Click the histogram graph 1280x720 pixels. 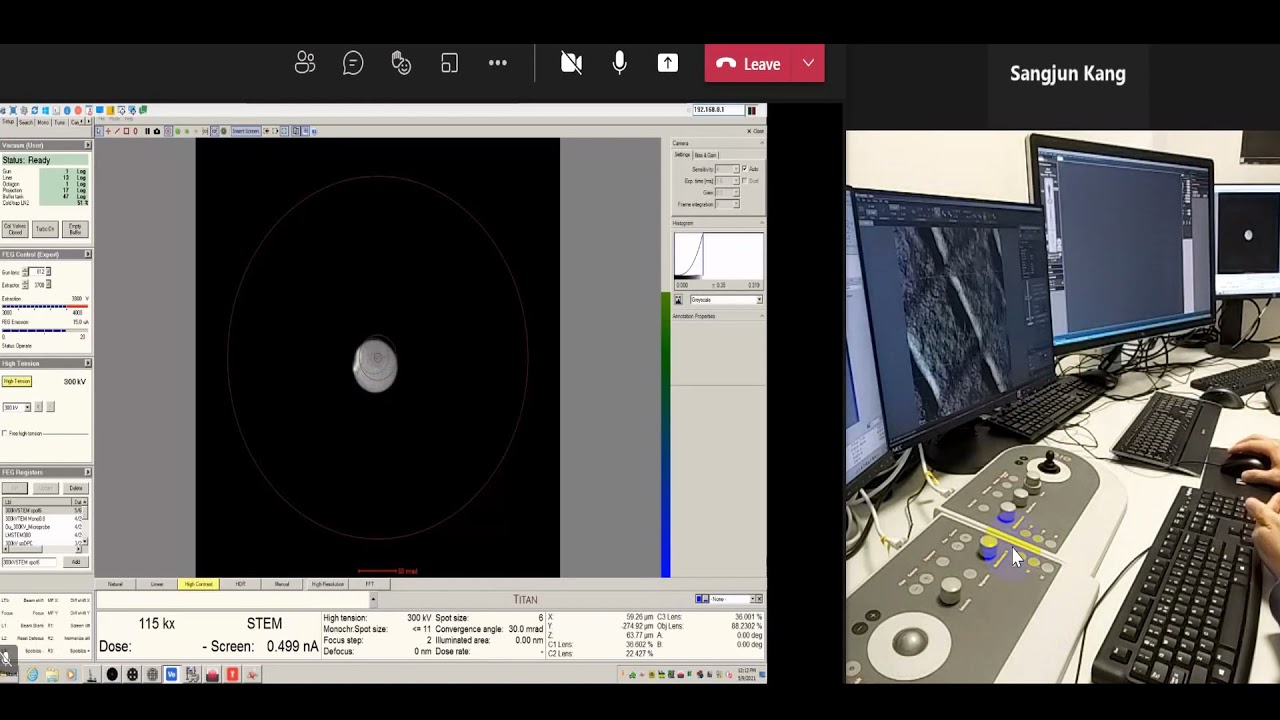pyautogui.click(x=719, y=256)
